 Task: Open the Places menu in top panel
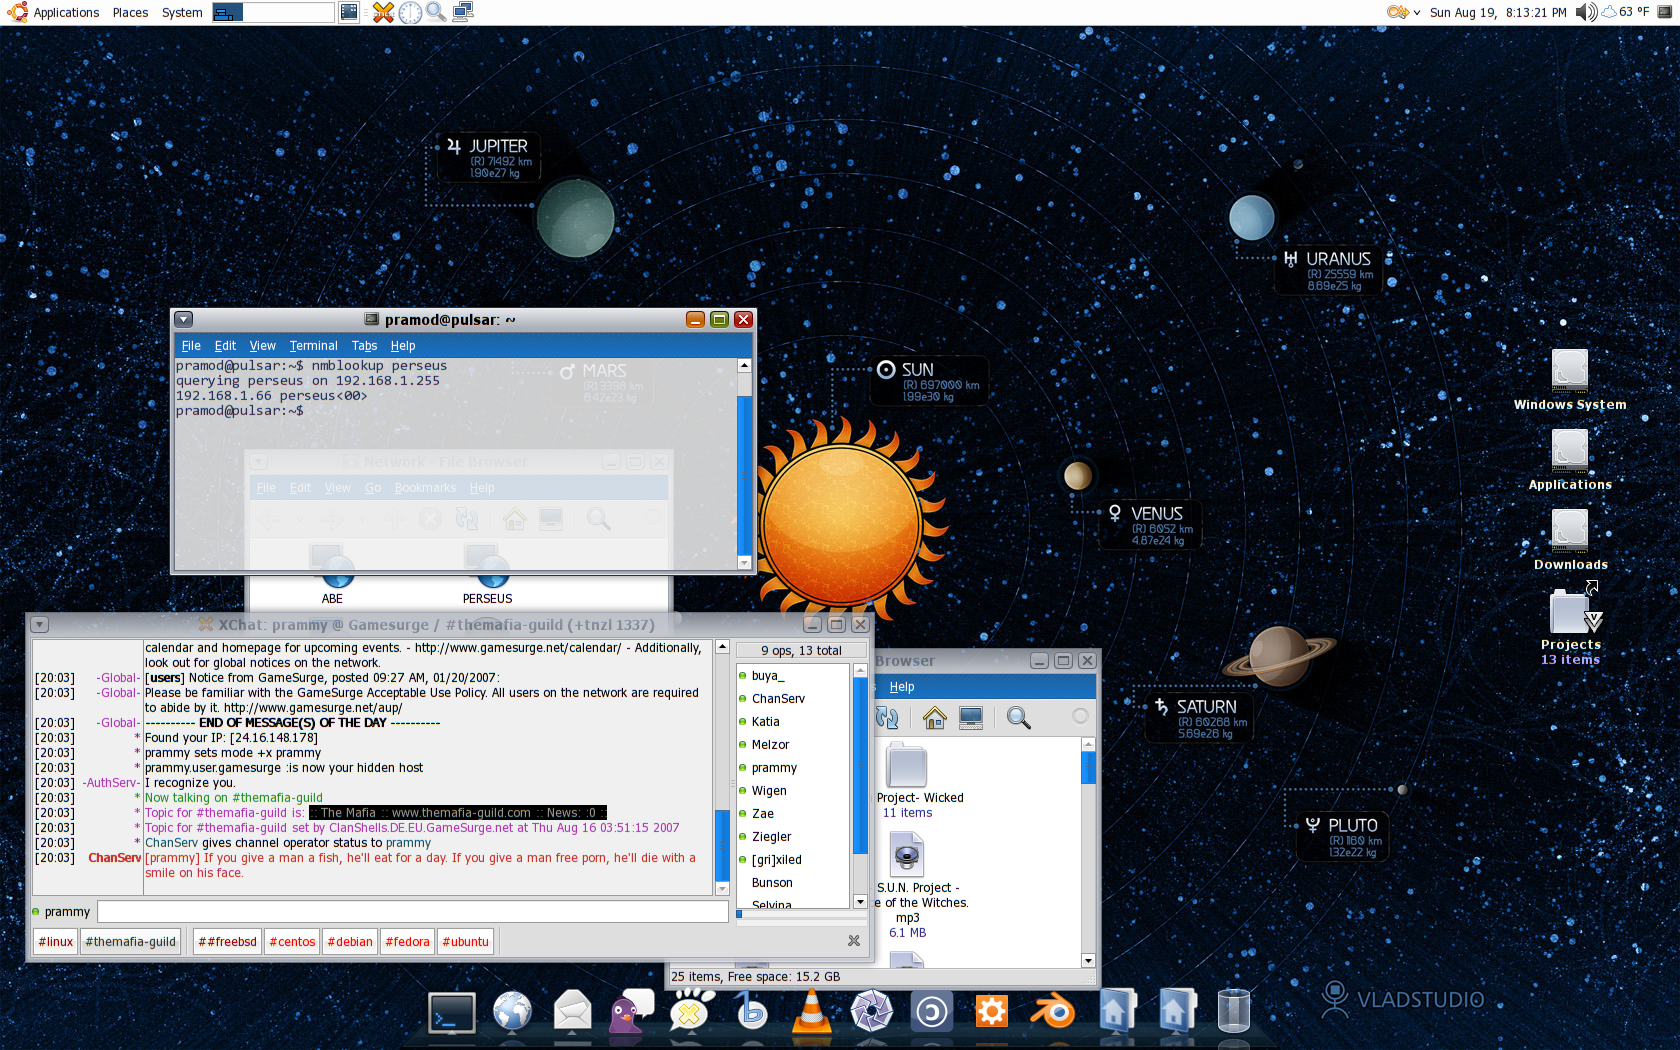(x=130, y=13)
